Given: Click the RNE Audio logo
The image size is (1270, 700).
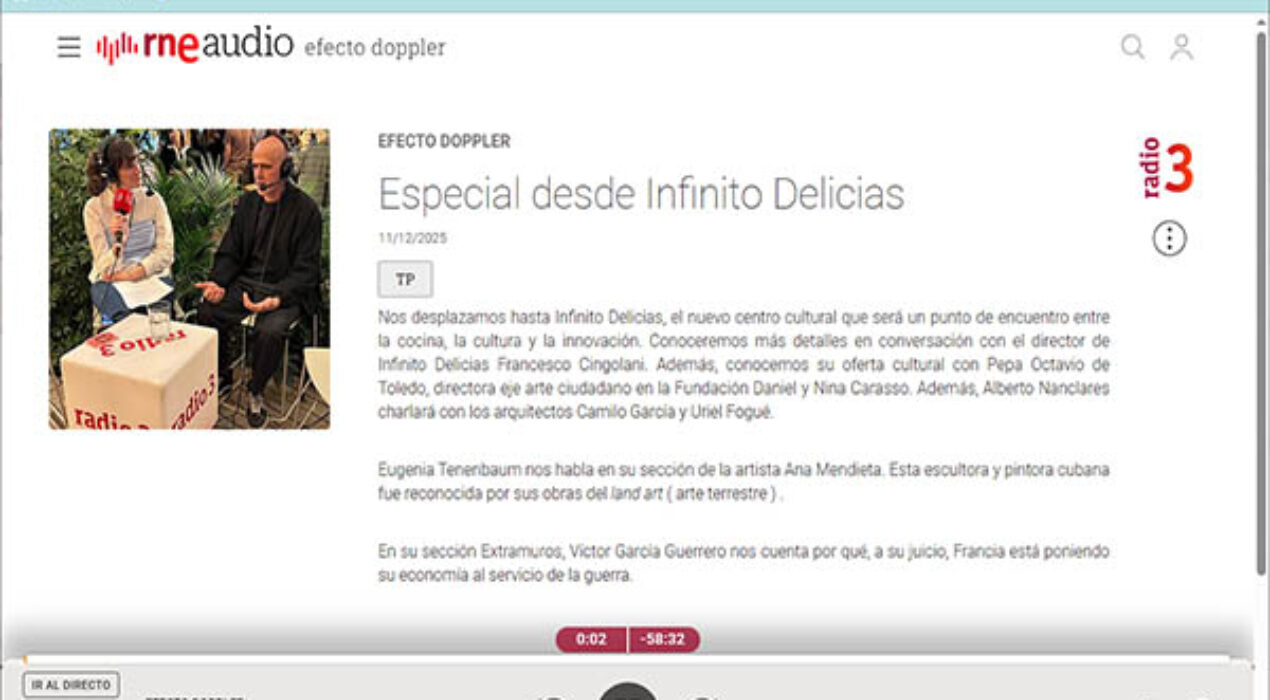Looking at the screenshot, I should point(195,46).
